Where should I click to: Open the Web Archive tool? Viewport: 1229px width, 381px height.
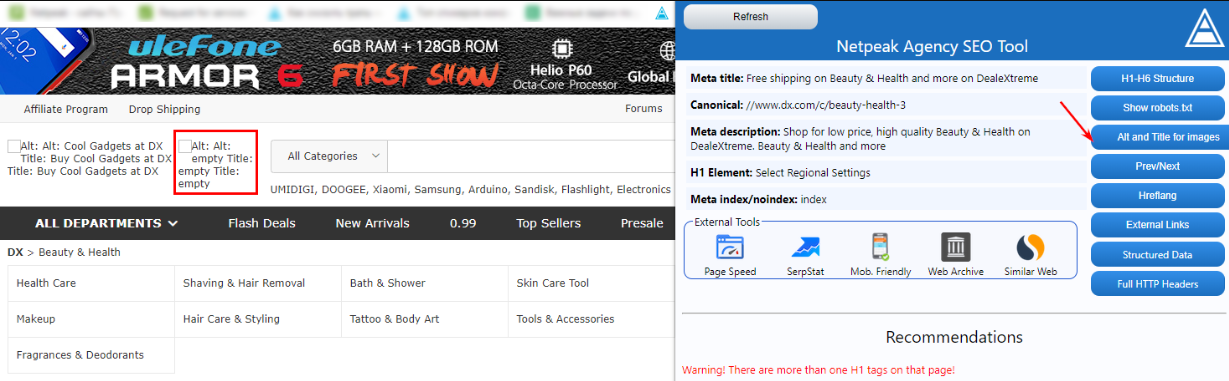click(956, 254)
